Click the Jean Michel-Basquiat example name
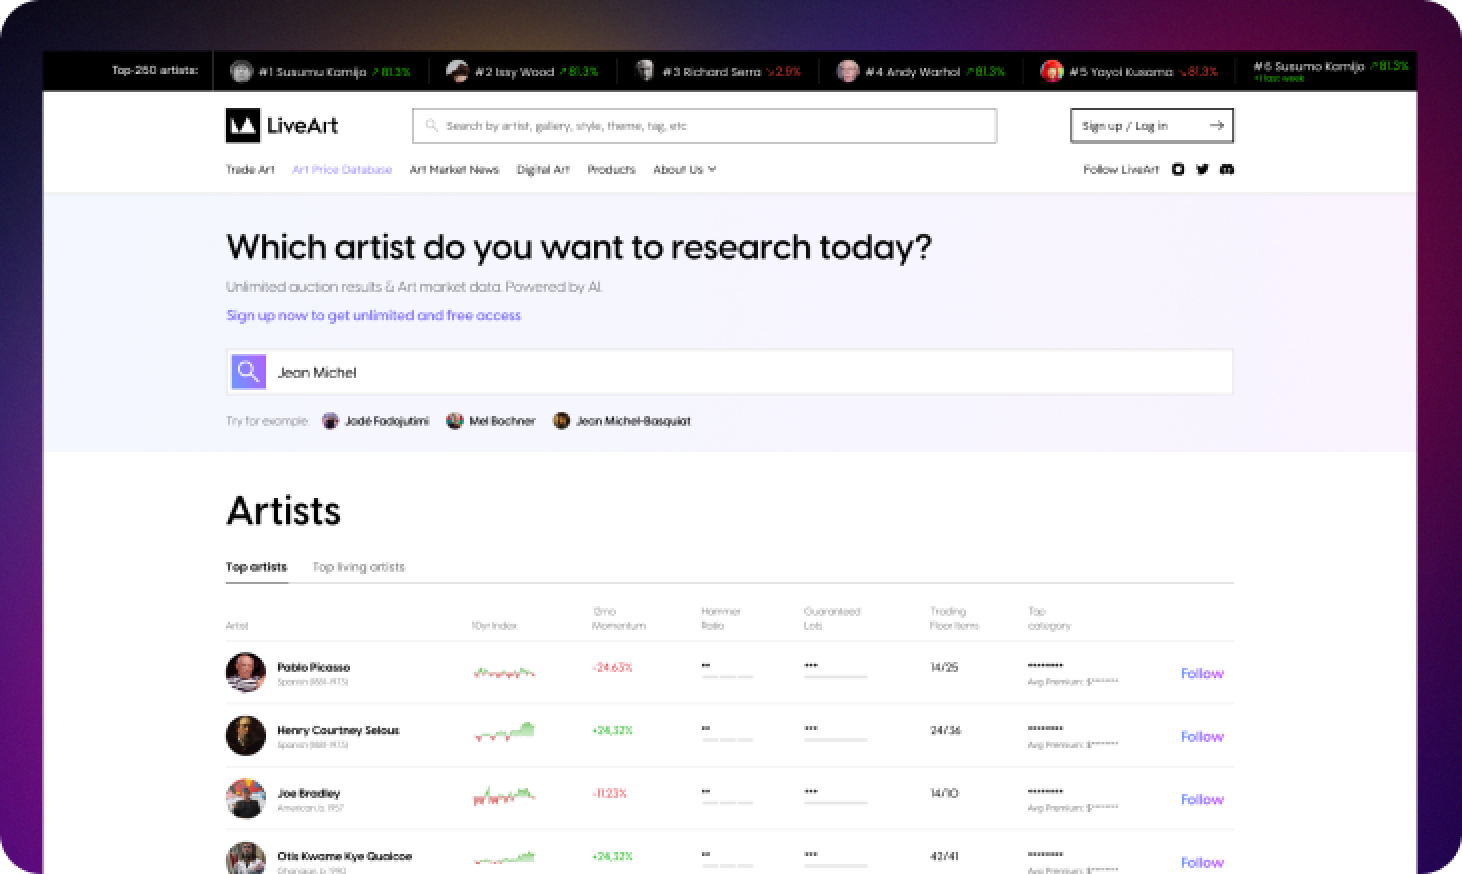1462x874 pixels. pos(633,421)
